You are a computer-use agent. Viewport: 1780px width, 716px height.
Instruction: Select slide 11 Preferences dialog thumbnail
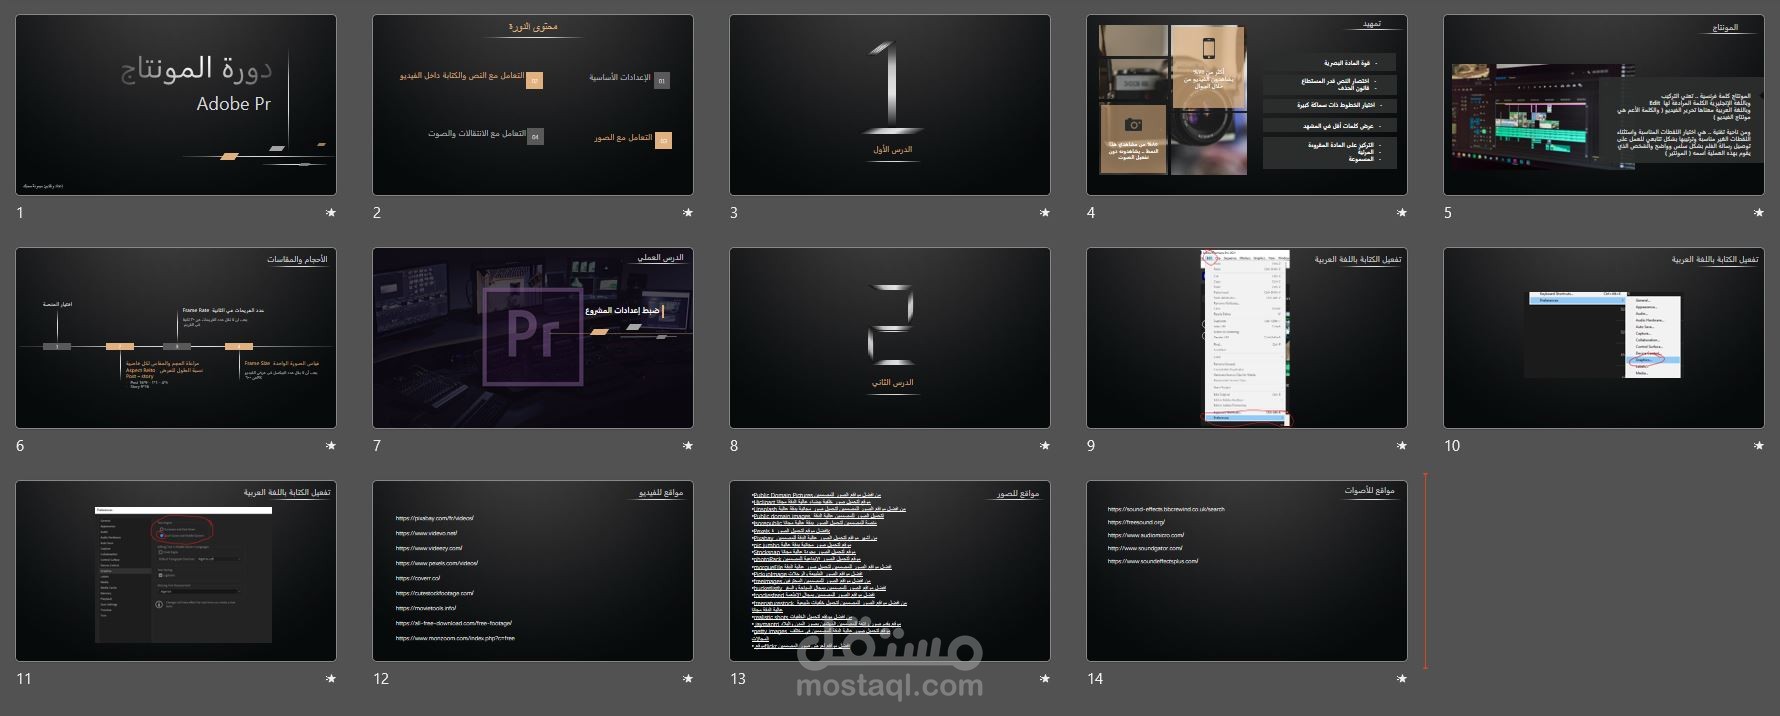tap(176, 571)
